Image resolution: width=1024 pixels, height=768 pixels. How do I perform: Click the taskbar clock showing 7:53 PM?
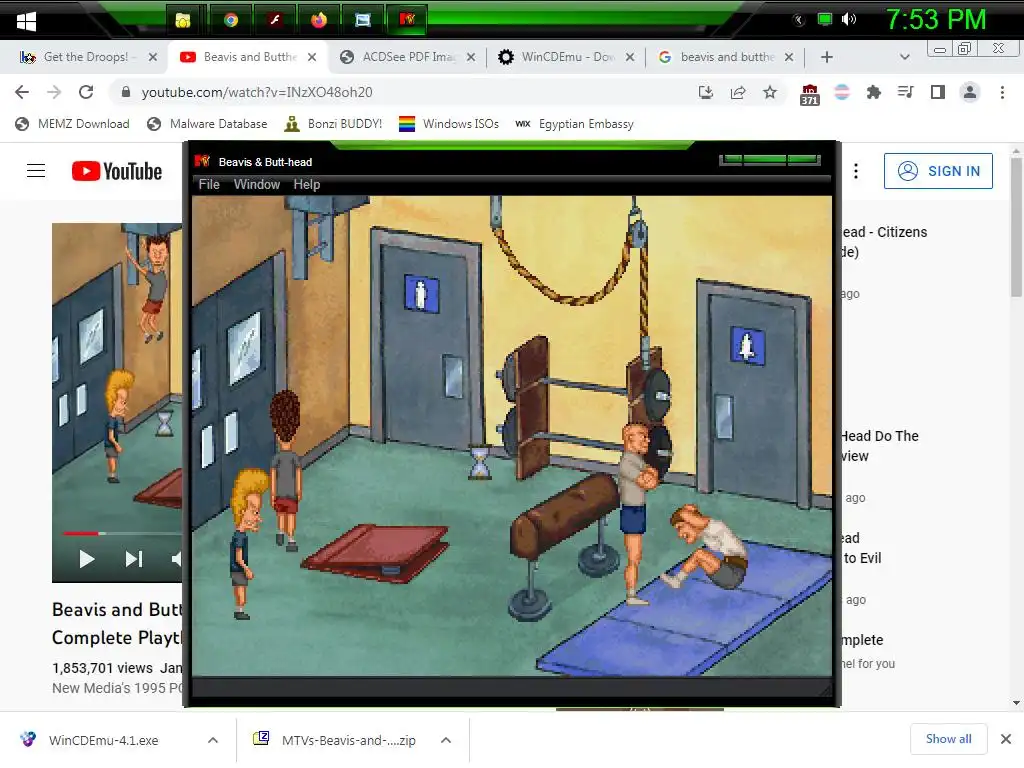936,20
